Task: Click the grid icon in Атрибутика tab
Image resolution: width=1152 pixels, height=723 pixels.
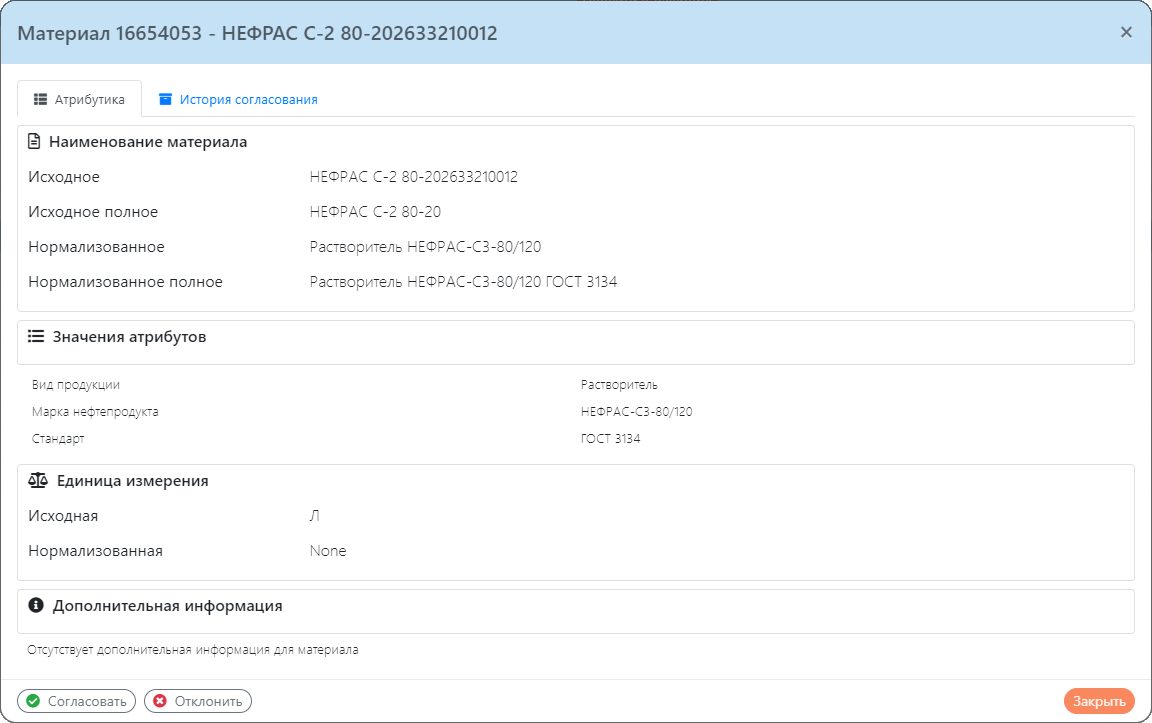Action: (41, 100)
